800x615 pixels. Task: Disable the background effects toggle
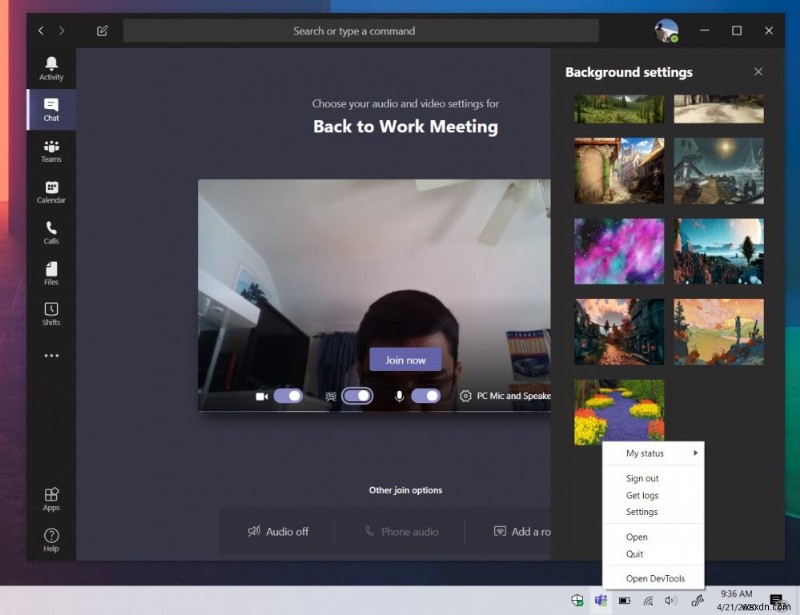(358, 396)
